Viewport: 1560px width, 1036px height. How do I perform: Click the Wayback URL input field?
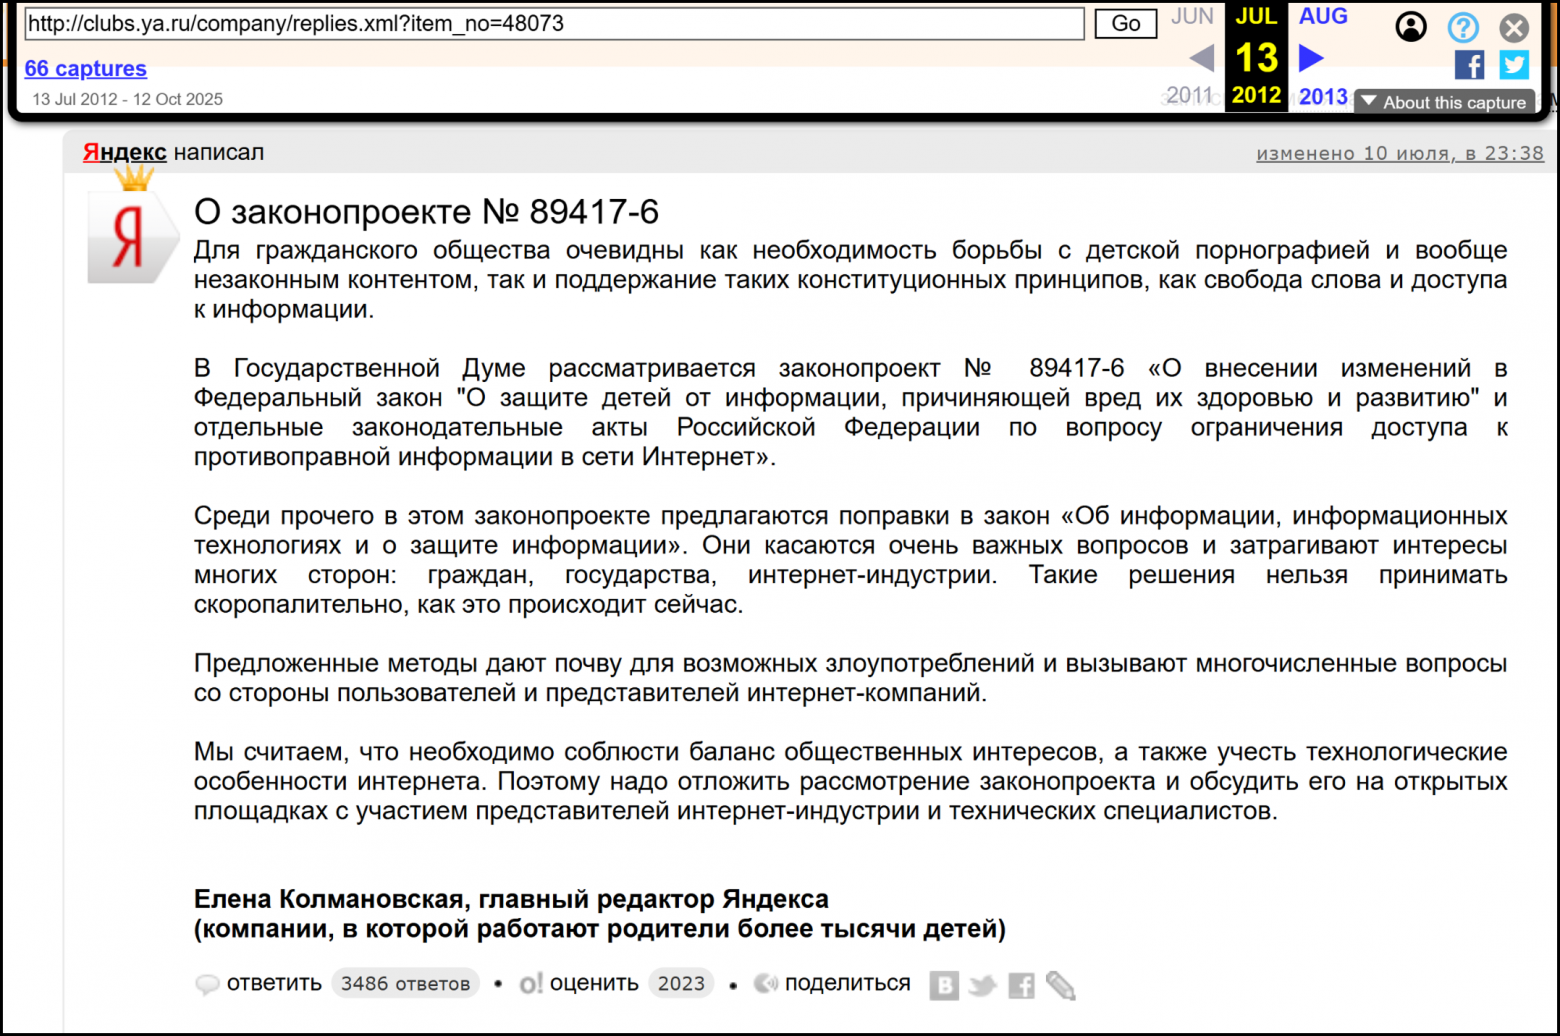(x=554, y=24)
